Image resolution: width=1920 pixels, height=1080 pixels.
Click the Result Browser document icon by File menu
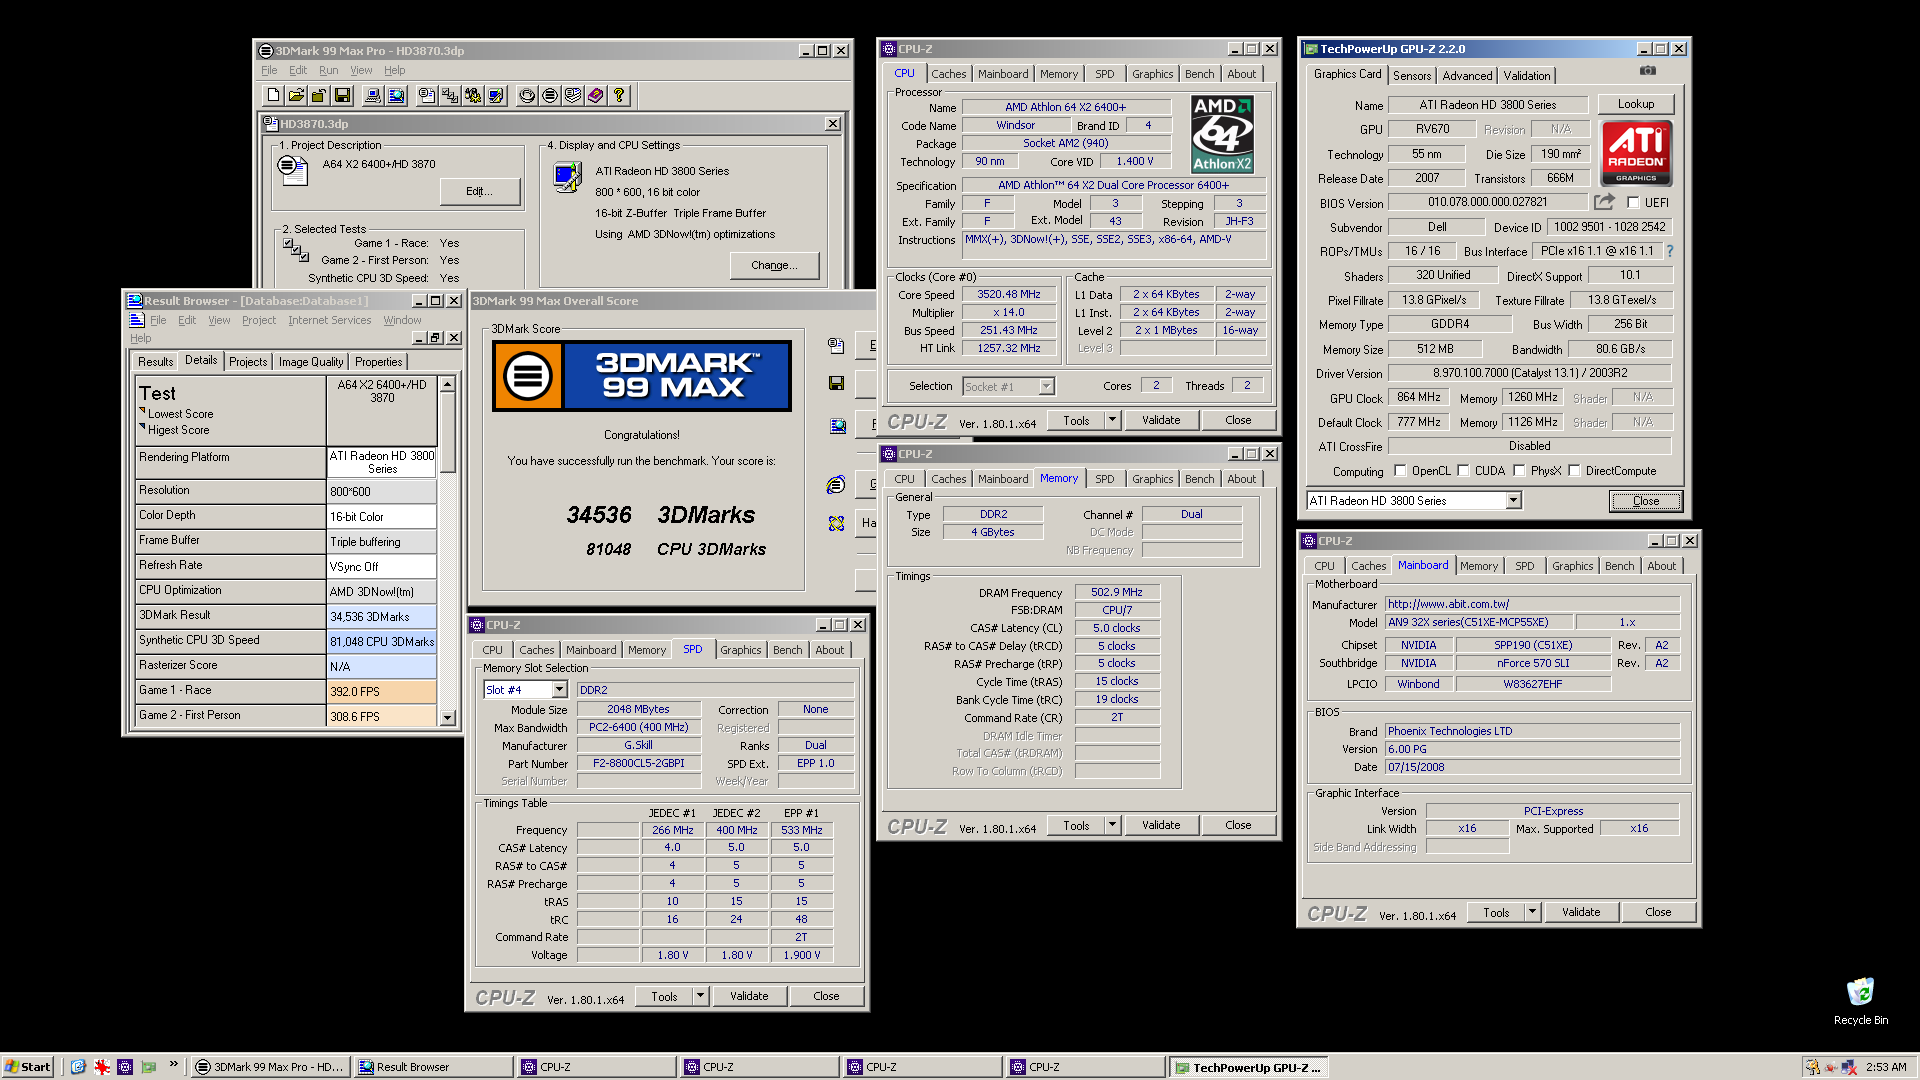click(x=137, y=320)
